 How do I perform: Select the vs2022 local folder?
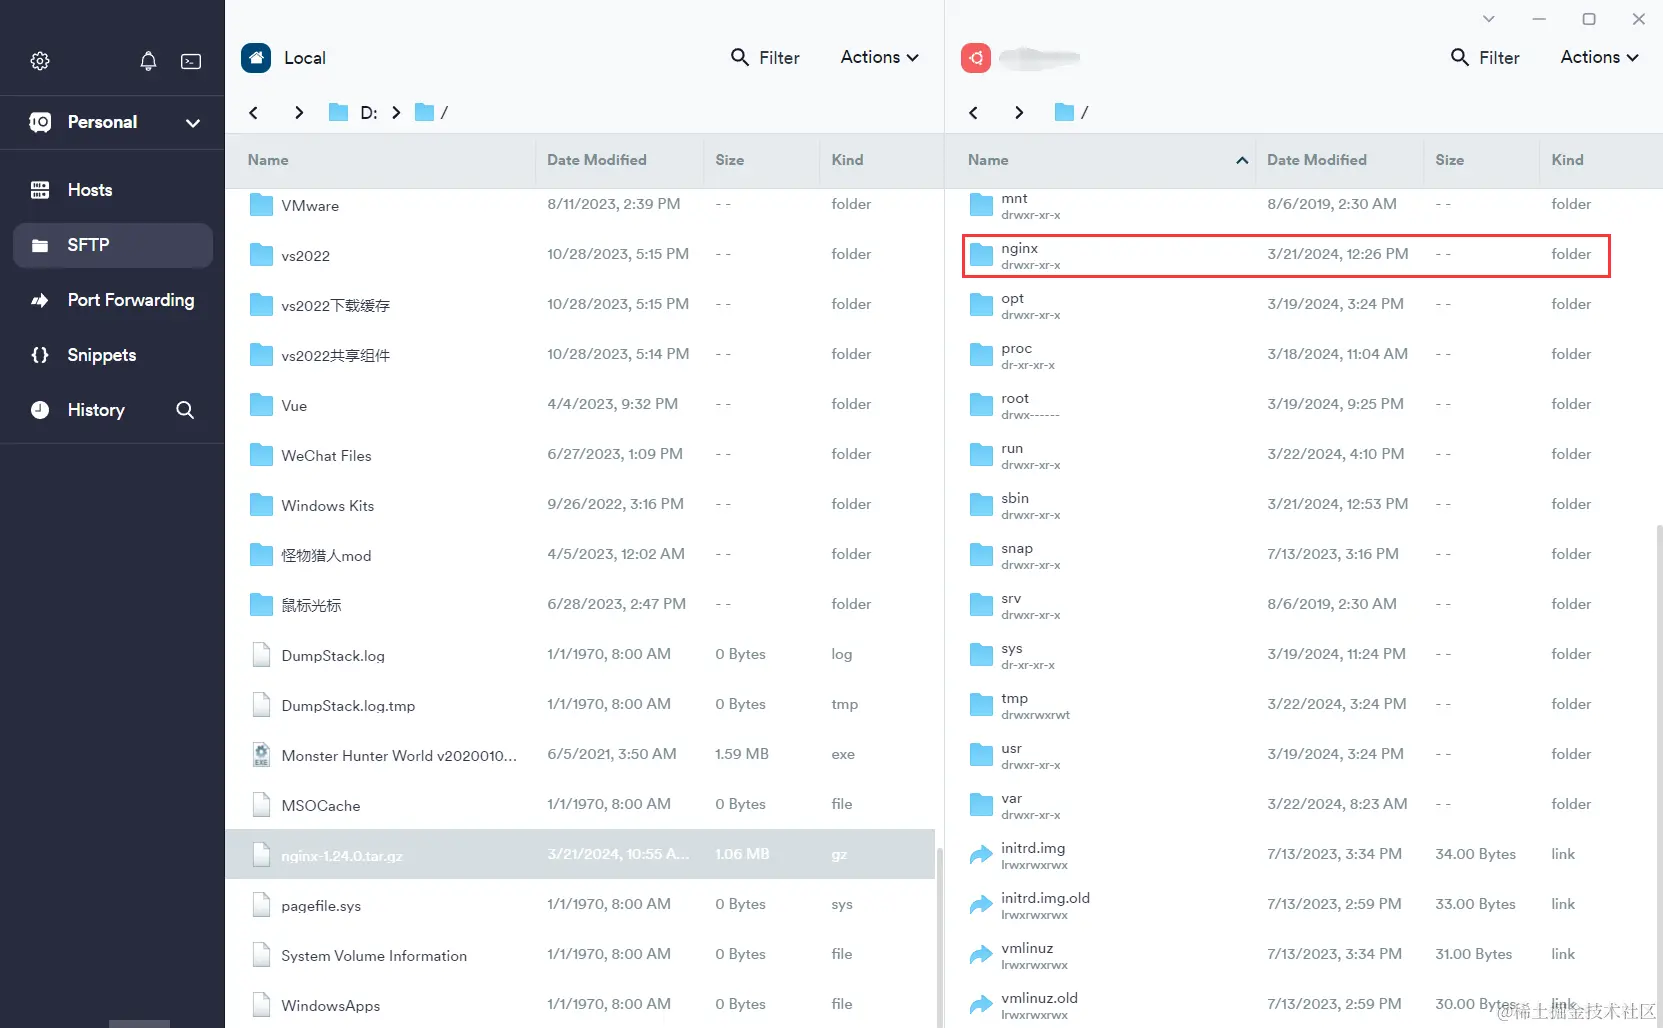click(x=580, y=255)
